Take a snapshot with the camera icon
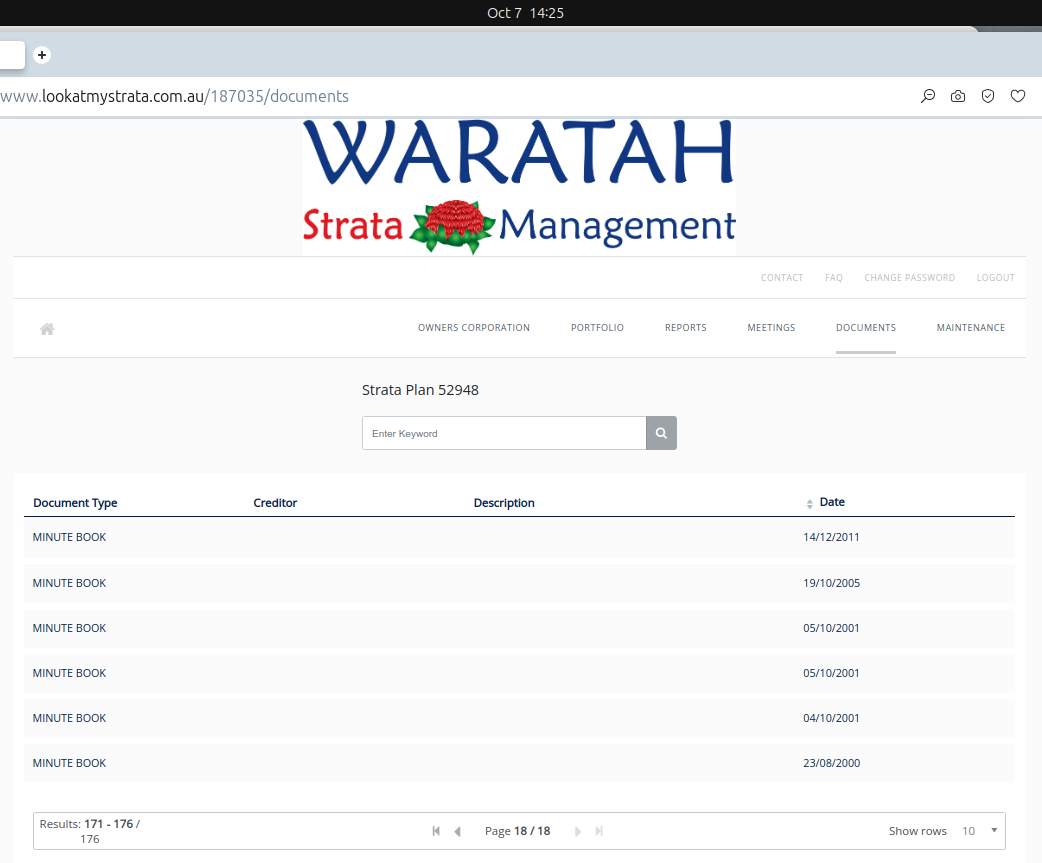This screenshot has height=863, width=1042. [958, 96]
